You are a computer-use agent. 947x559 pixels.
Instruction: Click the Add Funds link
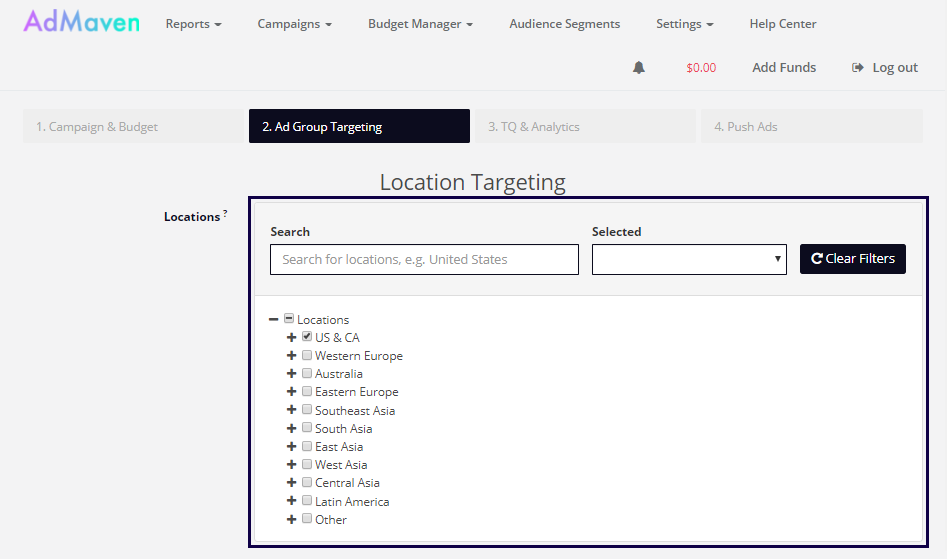[784, 68]
